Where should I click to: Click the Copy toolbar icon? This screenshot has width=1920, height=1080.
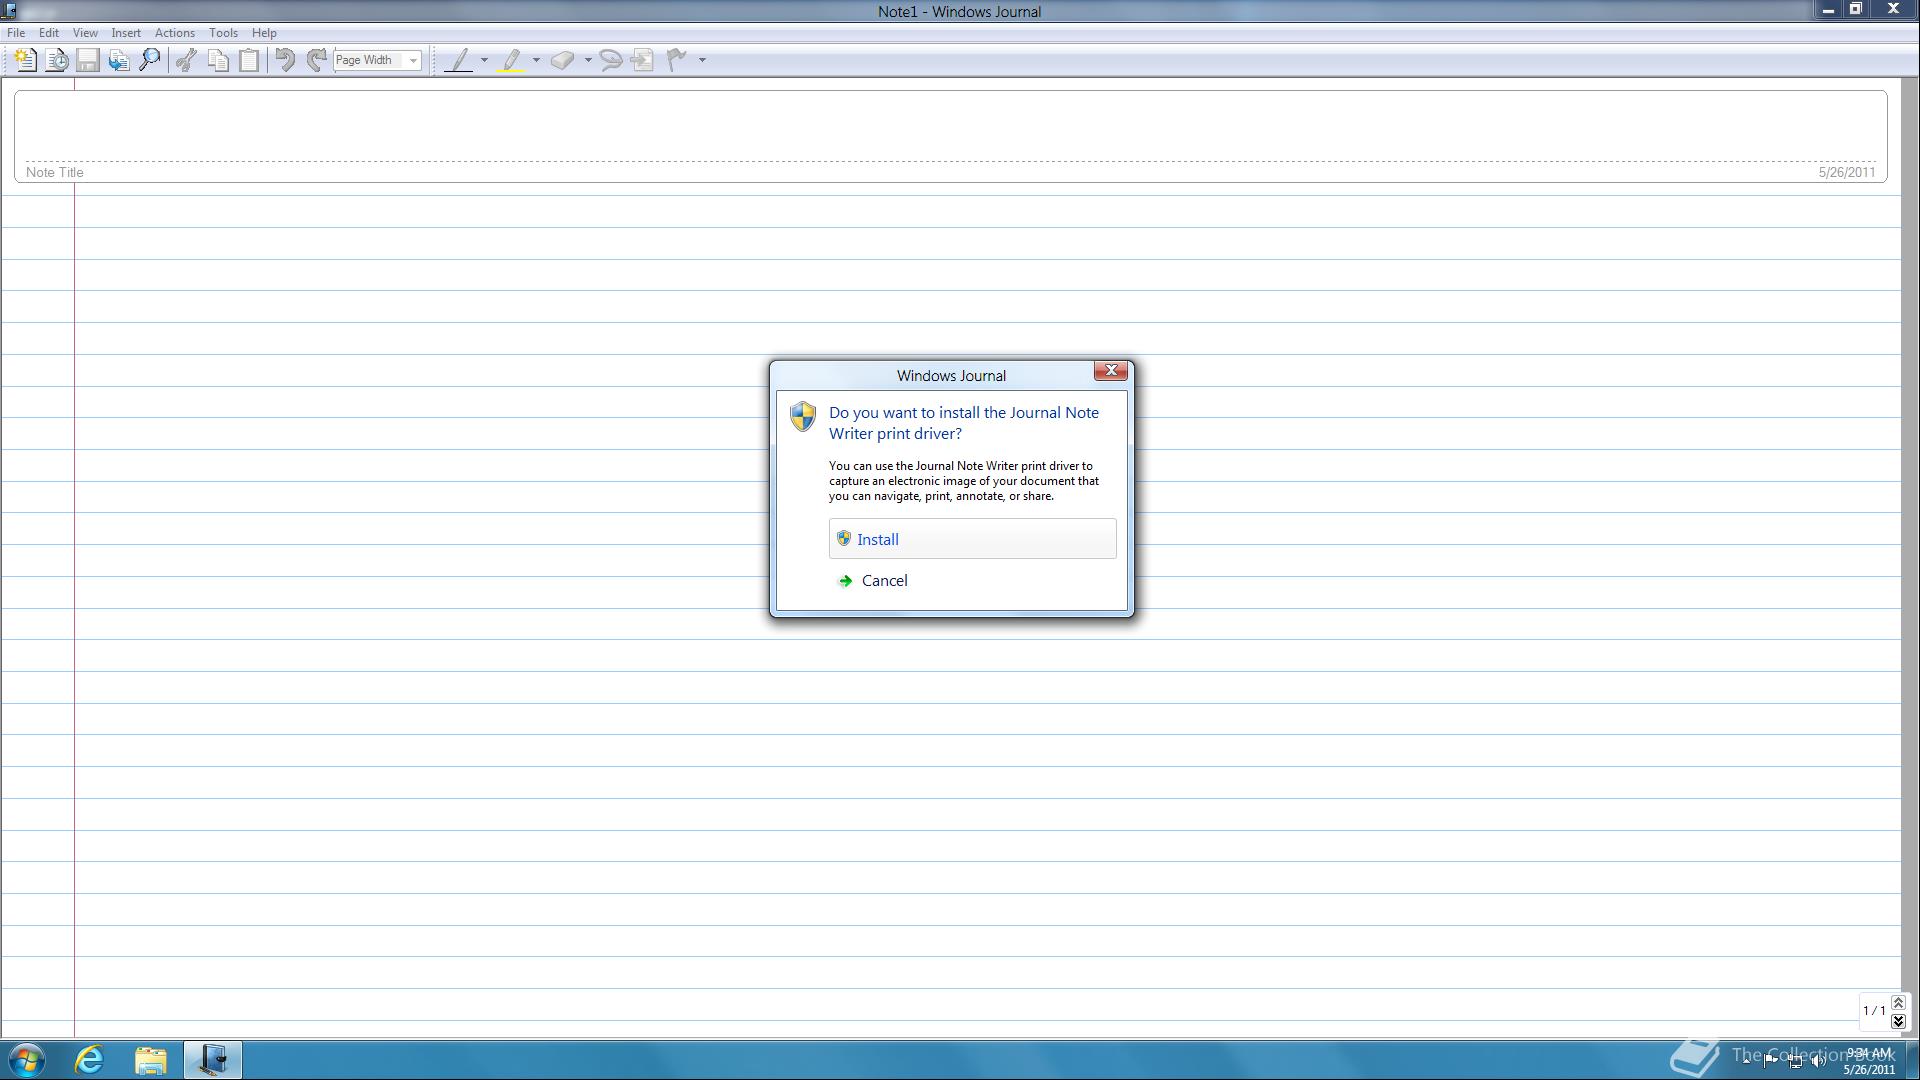pos(217,60)
